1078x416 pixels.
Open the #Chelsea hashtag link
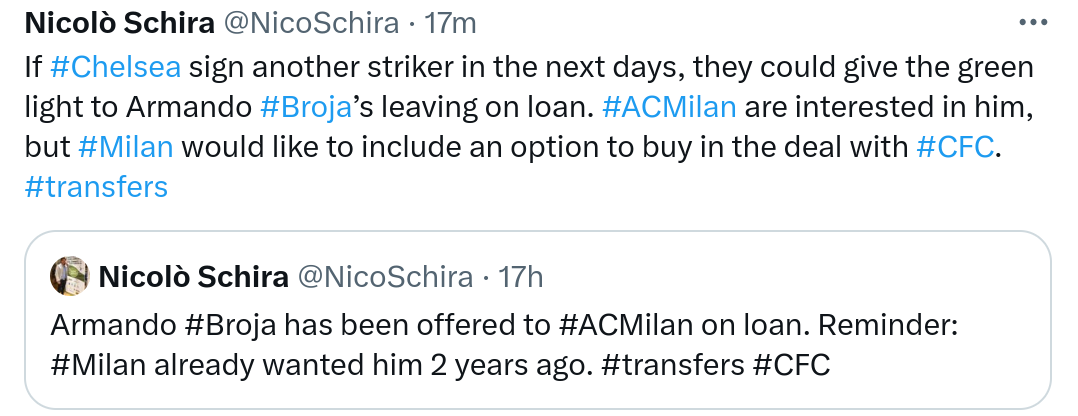[115, 68]
